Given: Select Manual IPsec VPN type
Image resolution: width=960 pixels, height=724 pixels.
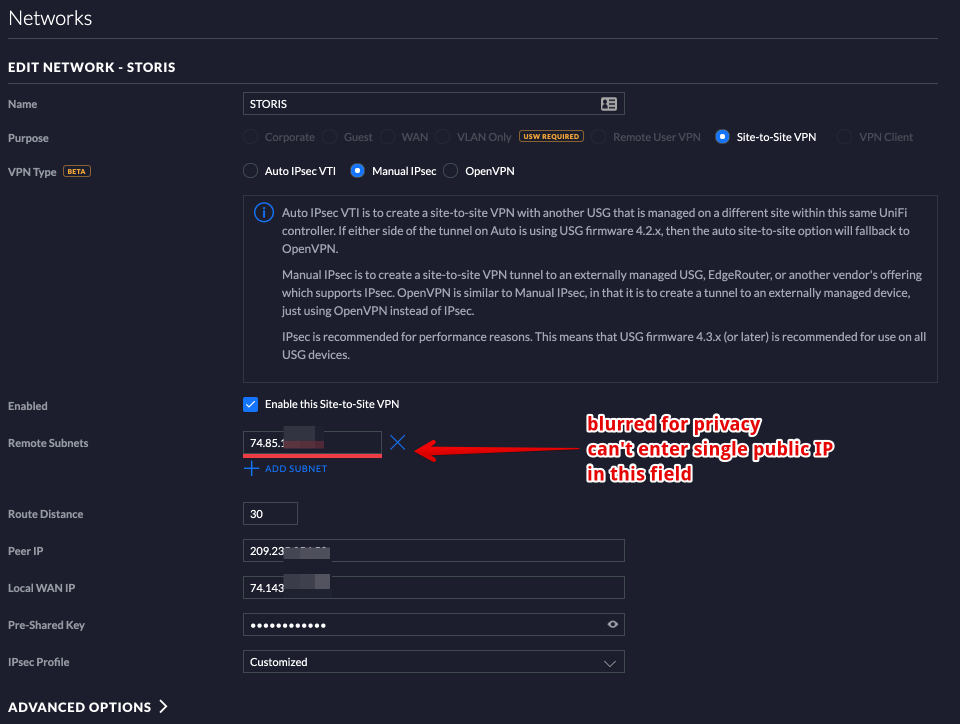Looking at the screenshot, I should [x=358, y=171].
